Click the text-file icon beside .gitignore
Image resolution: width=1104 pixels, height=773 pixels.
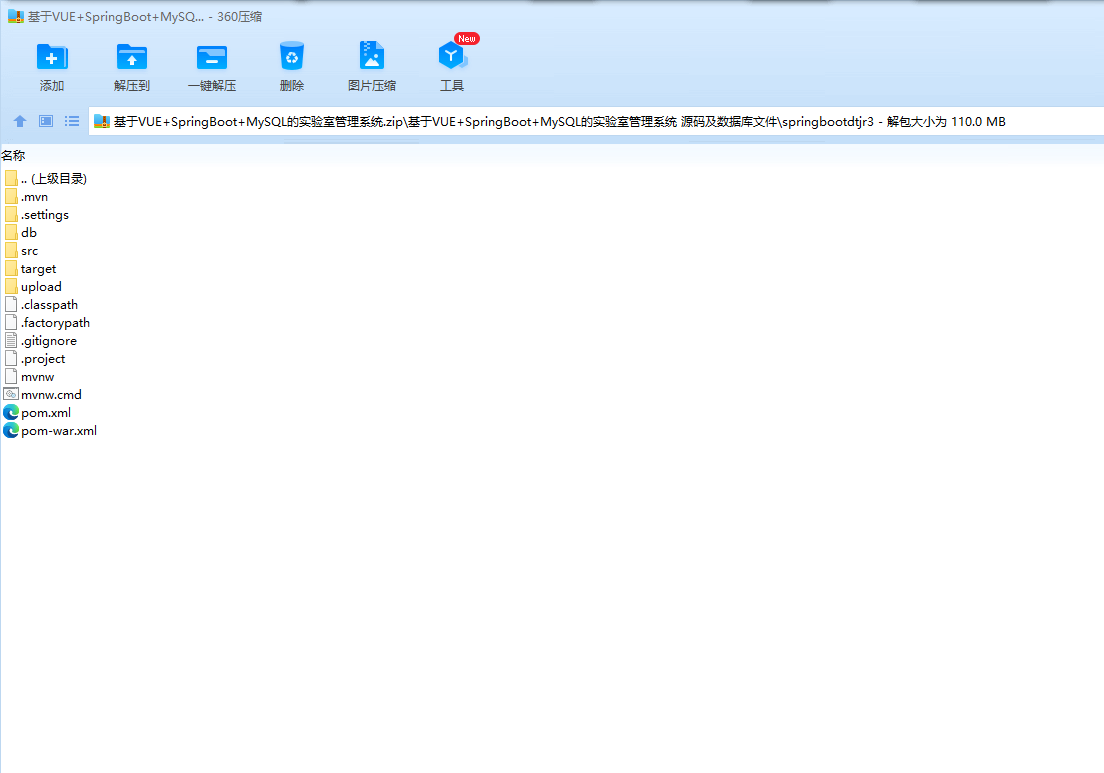pyautogui.click(x=11, y=341)
